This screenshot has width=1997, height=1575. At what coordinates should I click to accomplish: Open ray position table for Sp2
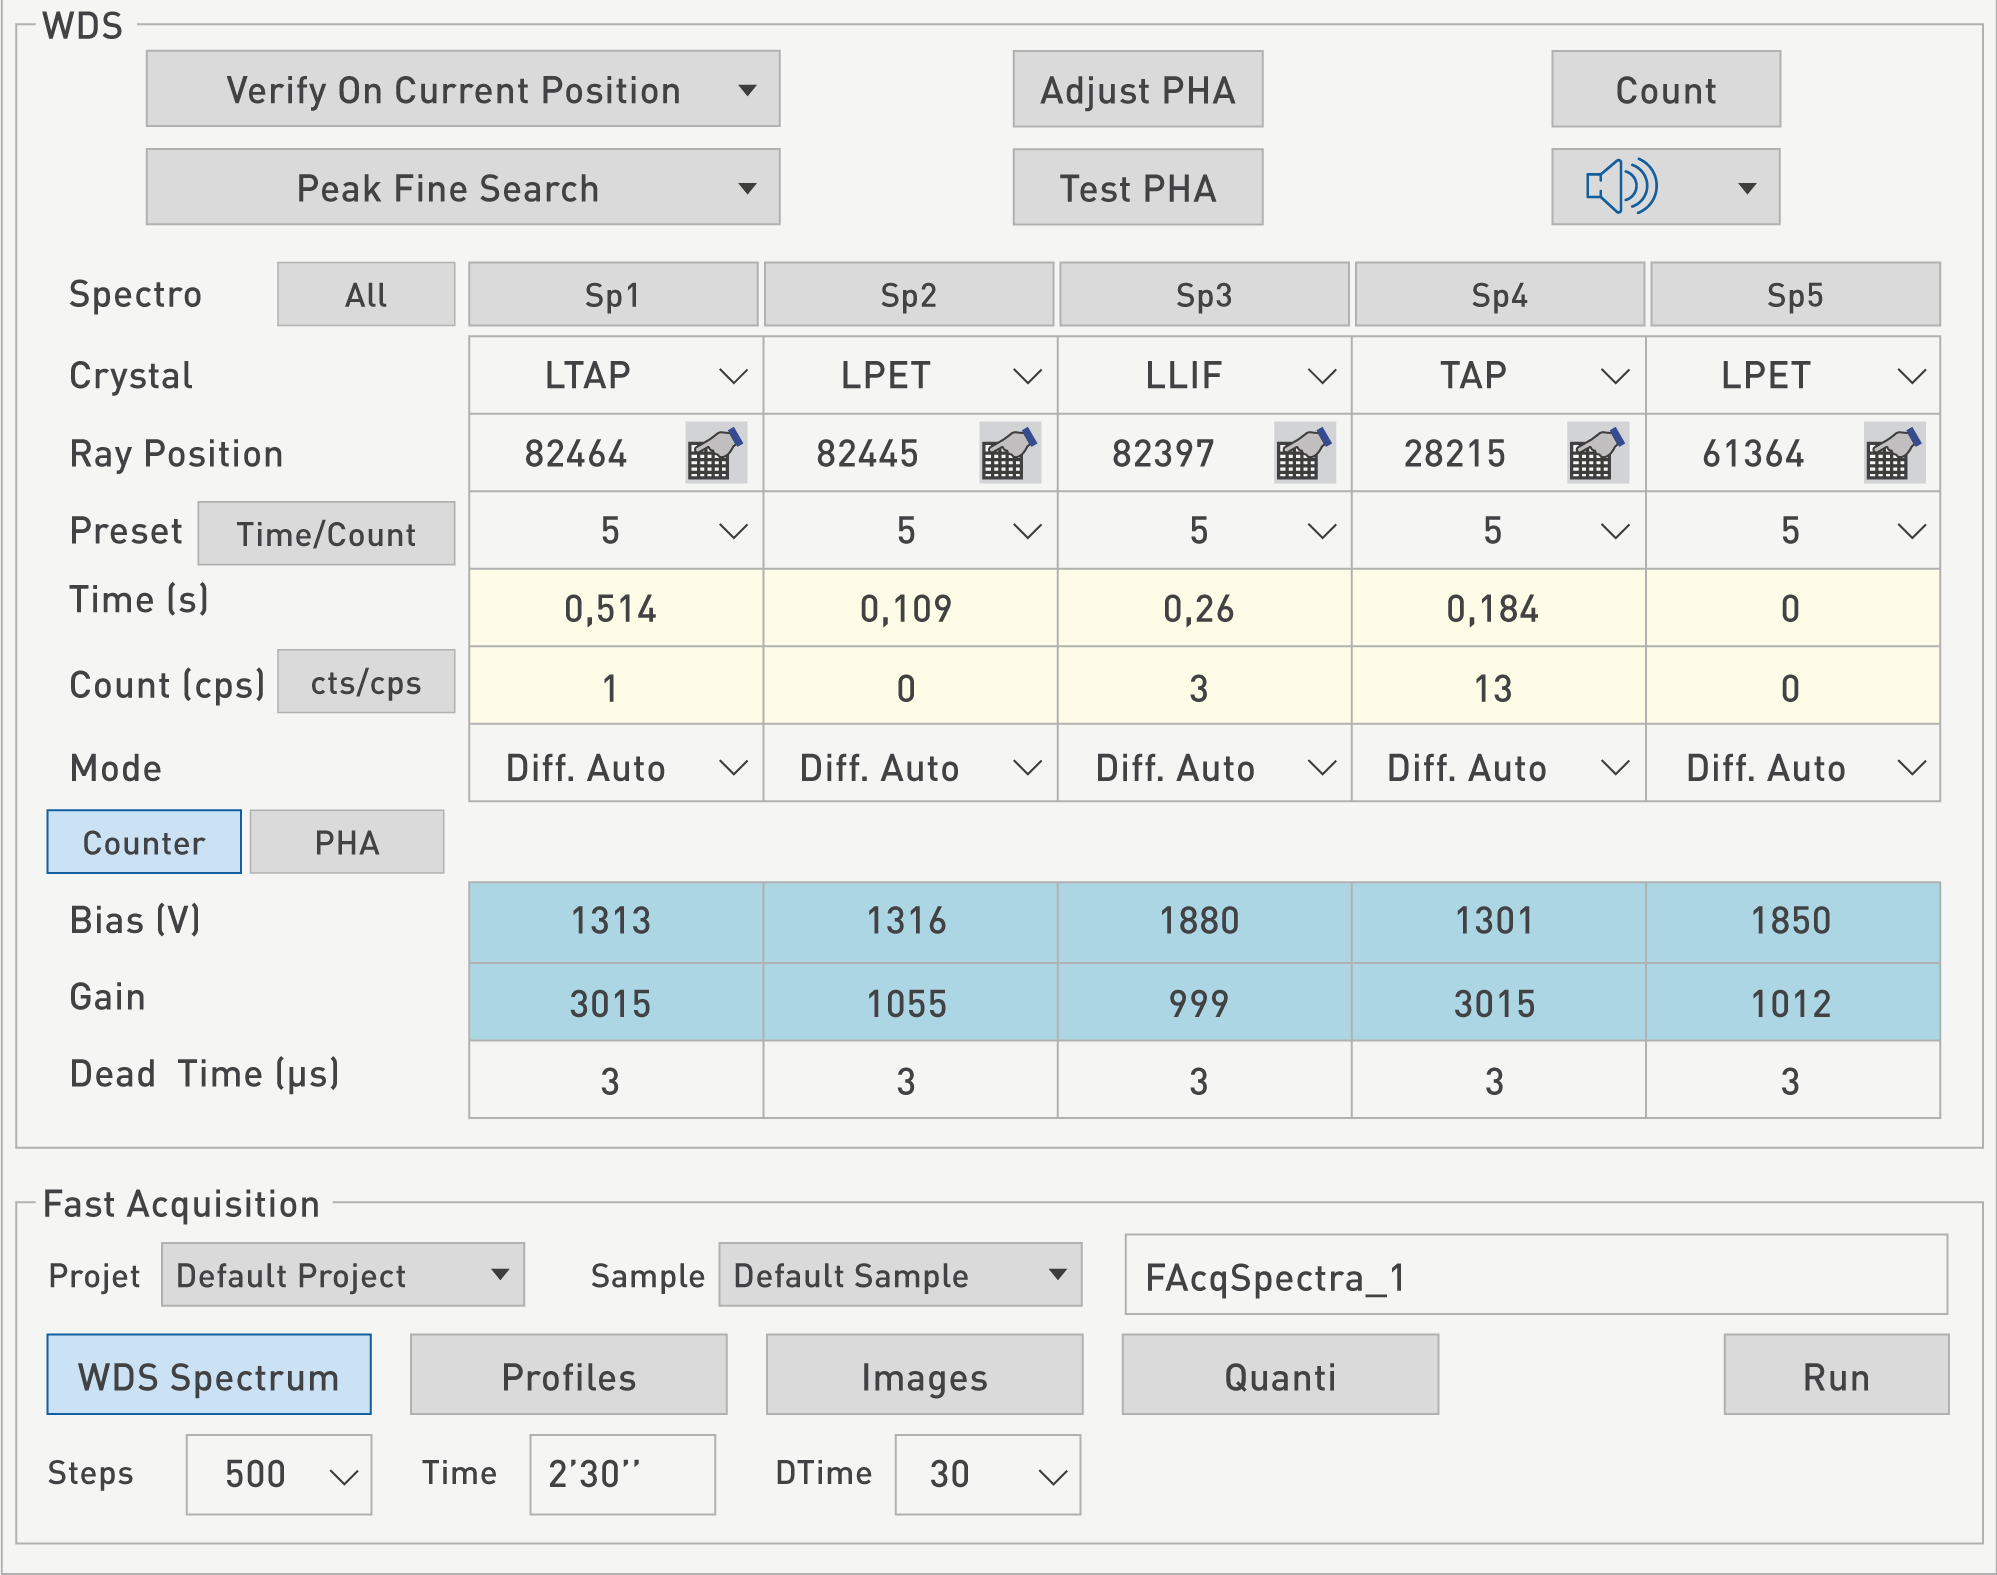(x=1009, y=454)
